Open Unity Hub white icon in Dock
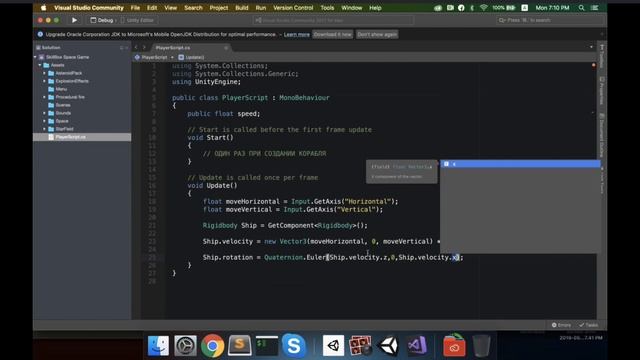The width and height of the screenshot is (640, 360). 333,346
